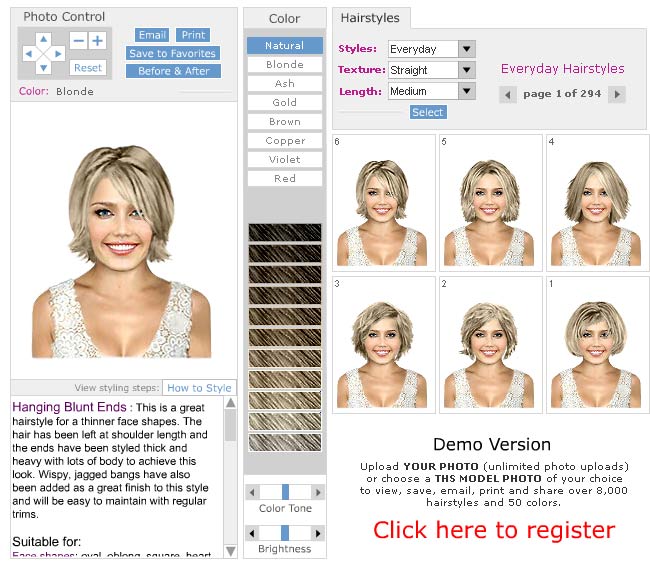Screen dimensions: 650x563
Task: Go to next hairstyles page arrow
Action: tap(616, 94)
